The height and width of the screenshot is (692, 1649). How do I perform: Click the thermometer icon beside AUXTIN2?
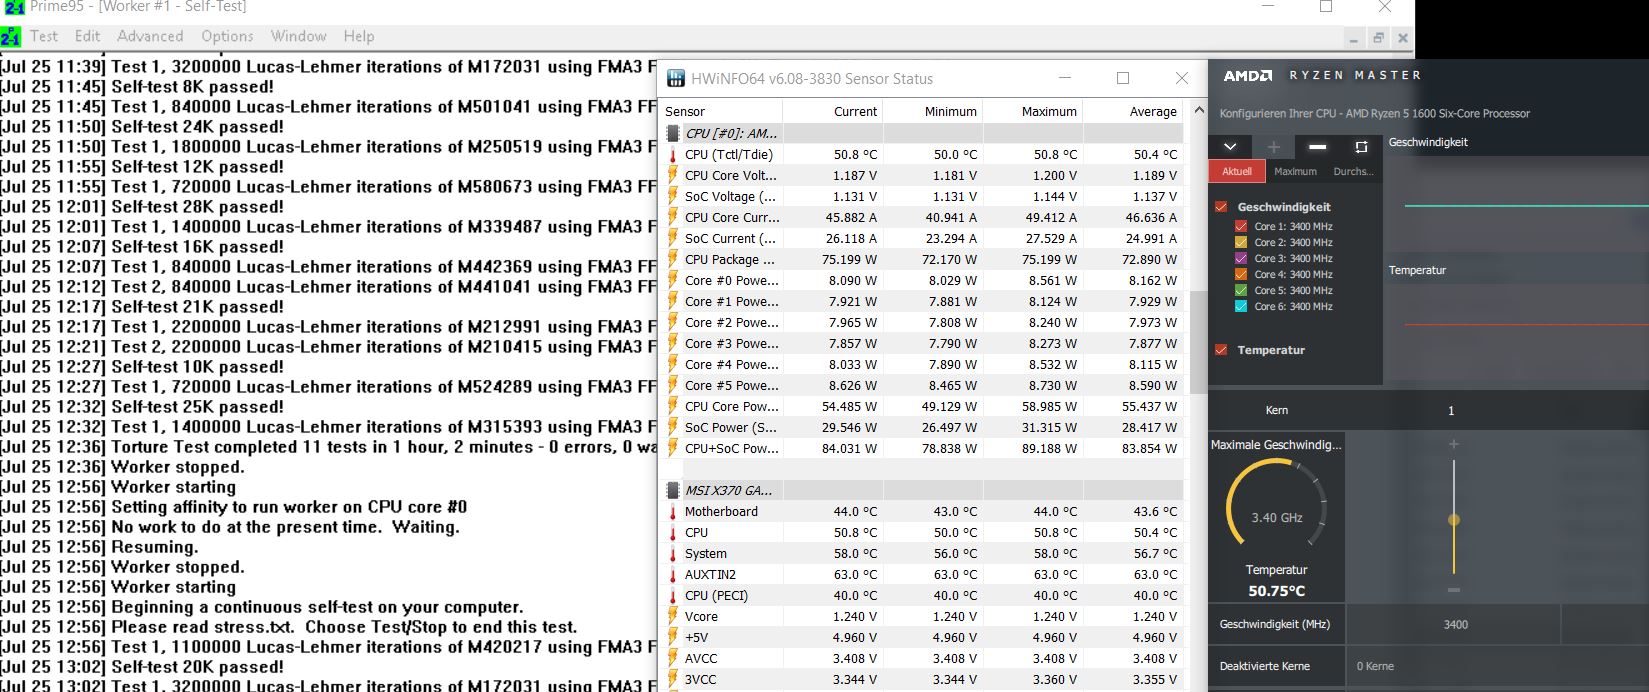[x=673, y=574]
